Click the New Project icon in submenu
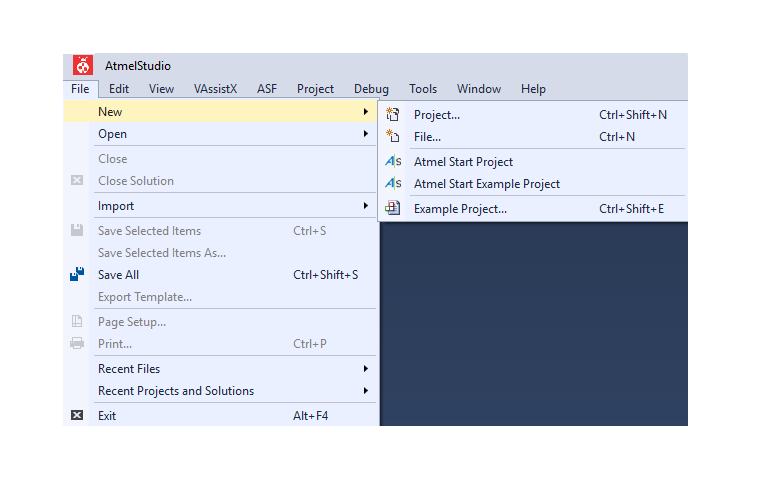The height and width of the screenshot is (480, 780). [x=393, y=115]
